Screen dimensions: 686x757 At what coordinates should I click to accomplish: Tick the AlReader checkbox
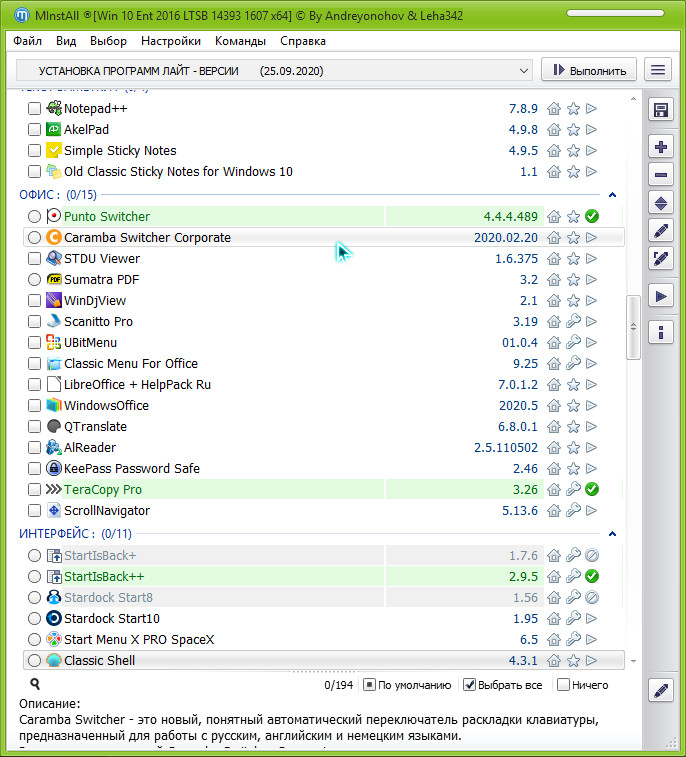34,448
